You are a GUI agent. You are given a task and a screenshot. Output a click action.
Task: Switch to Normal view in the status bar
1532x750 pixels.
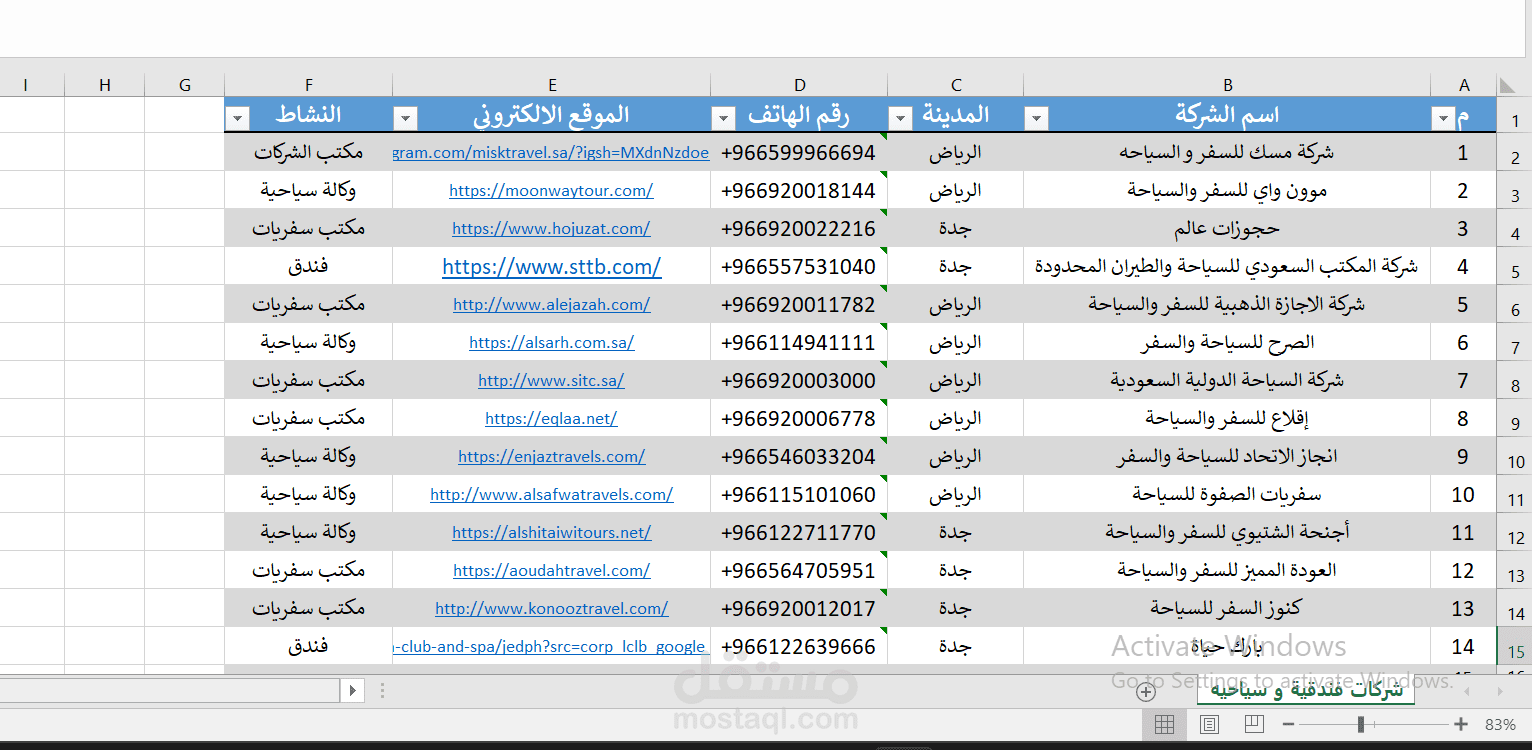coord(1163,724)
